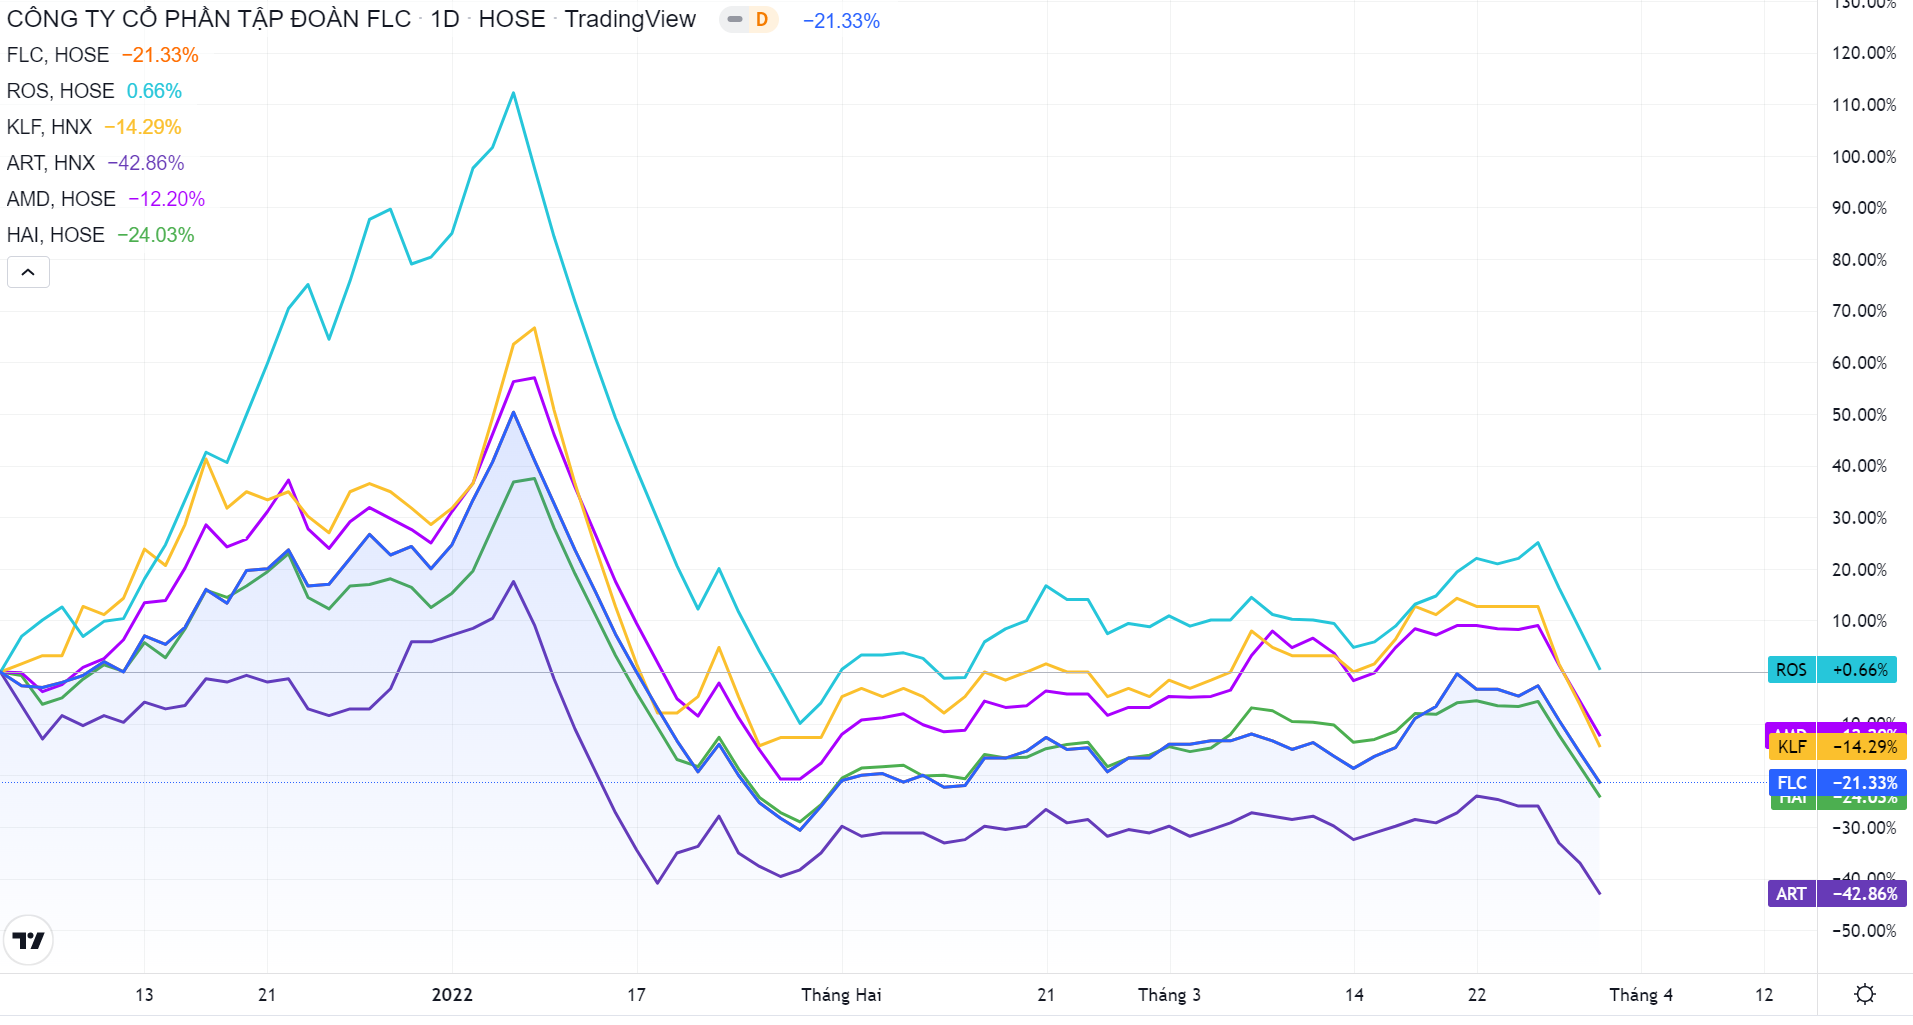Click the Tháng 4 time axis label
1913x1025 pixels.
pyautogui.click(x=1640, y=995)
